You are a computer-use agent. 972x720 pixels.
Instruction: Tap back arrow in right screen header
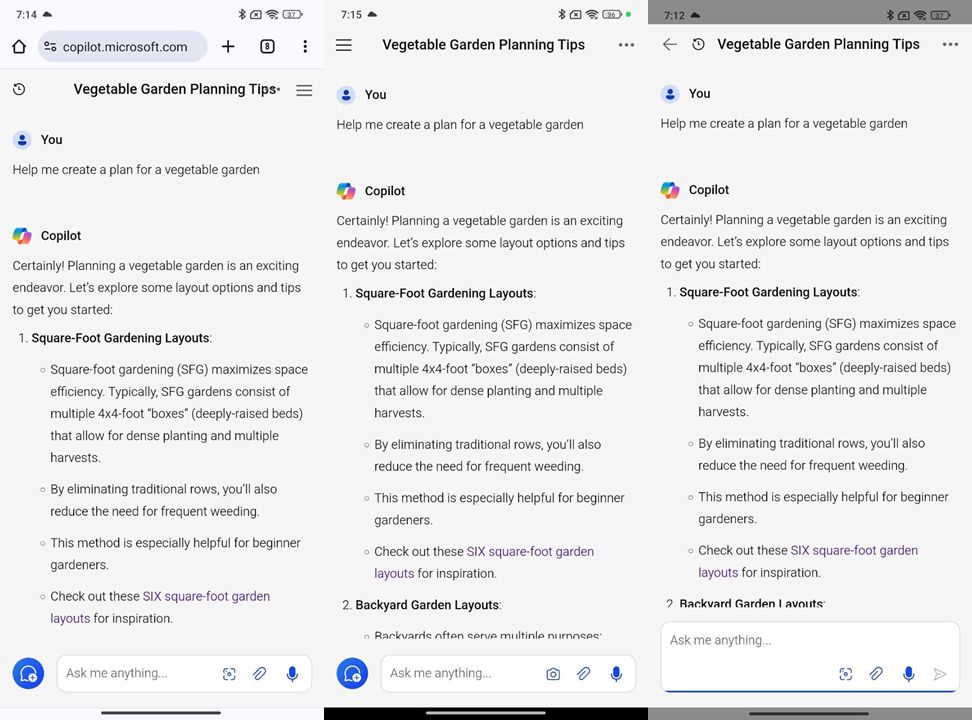point(669,45)
